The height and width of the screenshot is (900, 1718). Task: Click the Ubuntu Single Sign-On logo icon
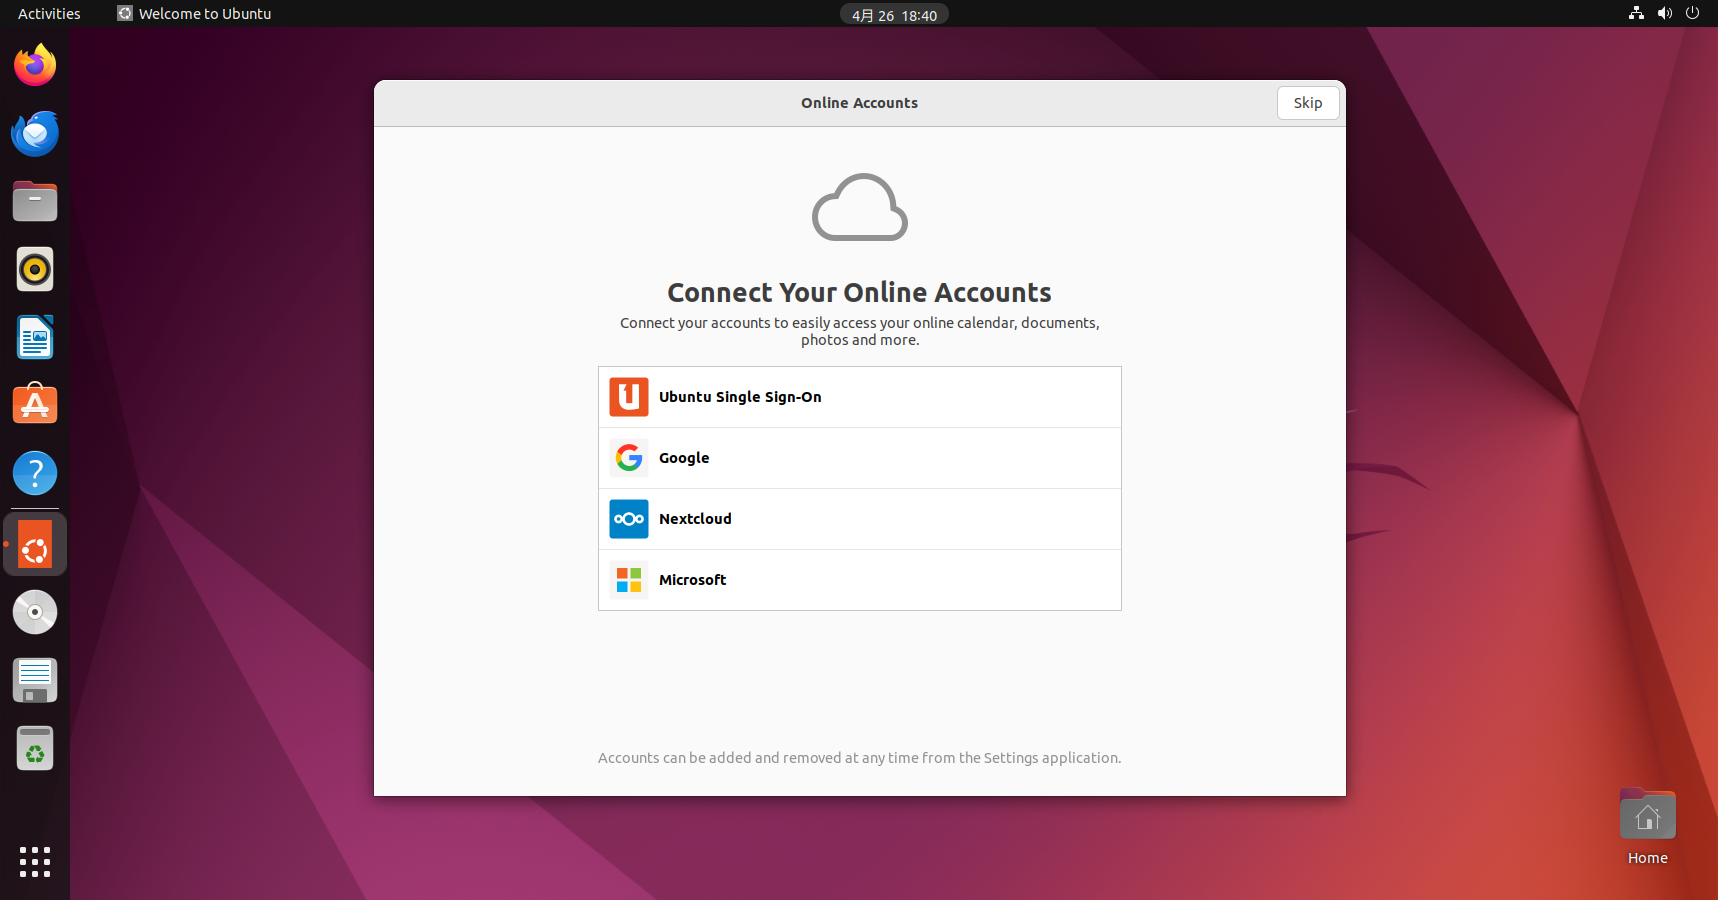point(629,397)
